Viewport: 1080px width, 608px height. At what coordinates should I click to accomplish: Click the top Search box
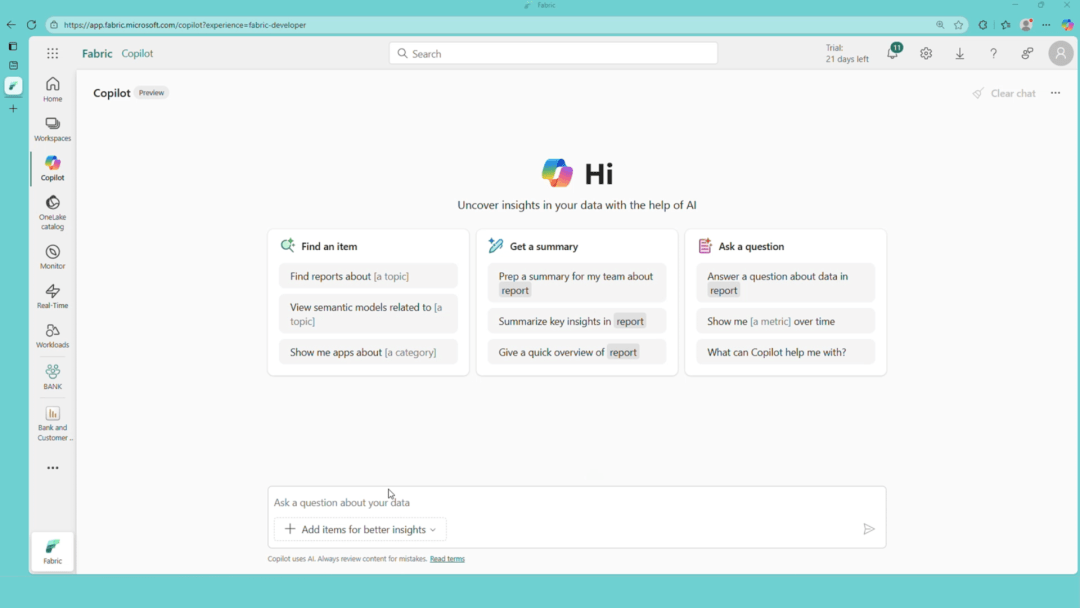pos(553,53)
